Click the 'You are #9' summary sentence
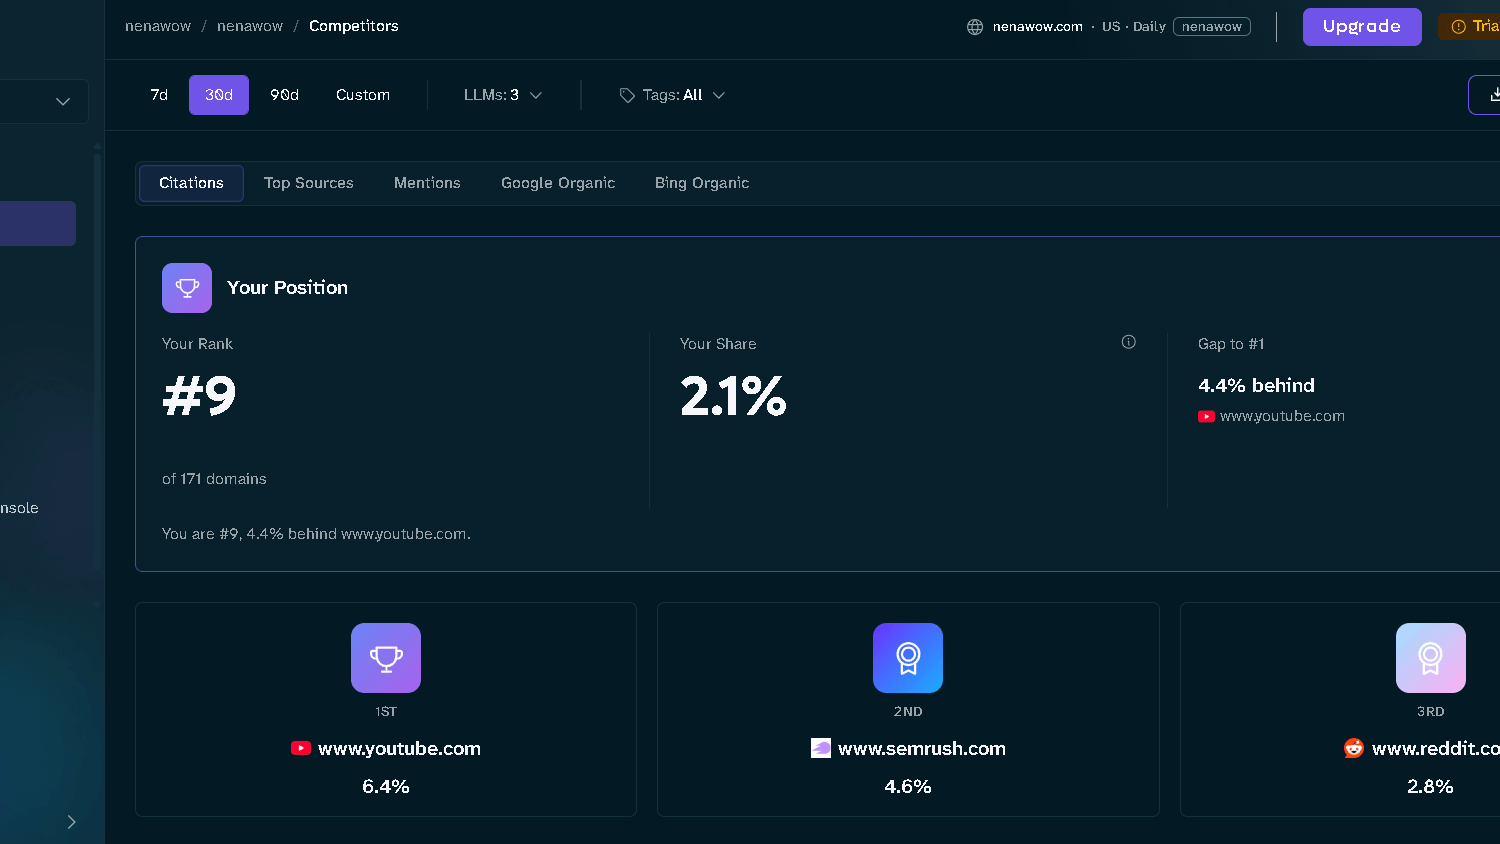The image size is (1500, 844). point(316,534)
